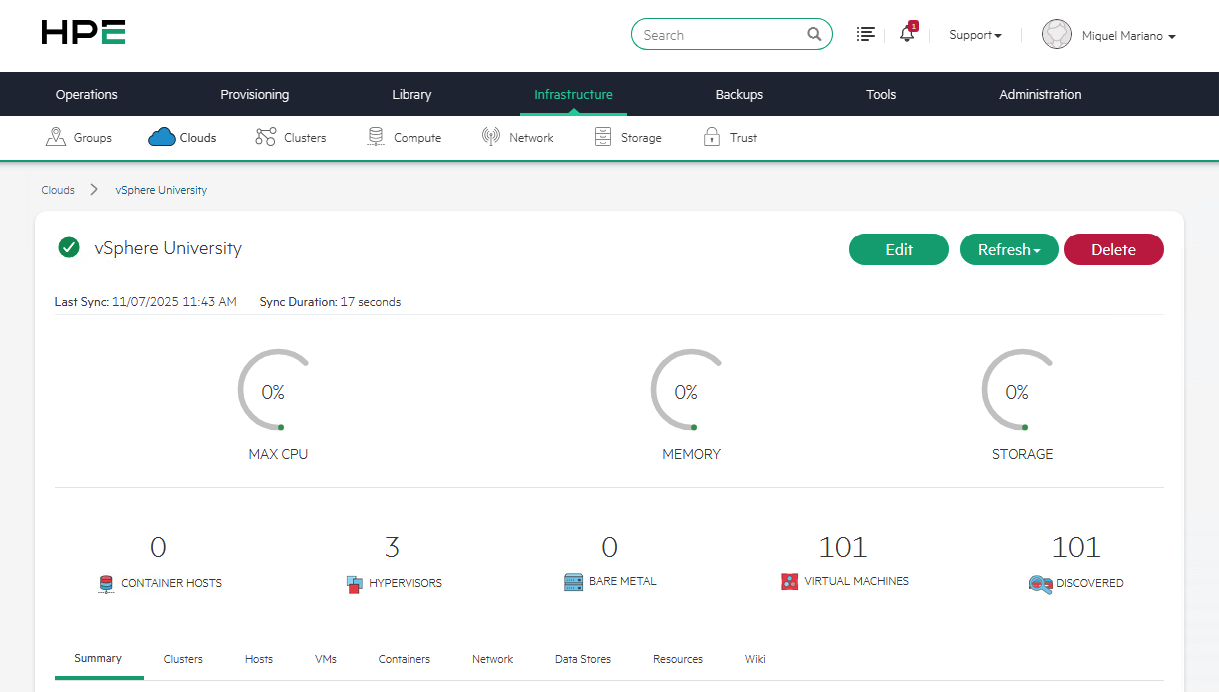Switch to the Wiki tab
This screenshot has height=692, width=1219.
click(755, 659)
